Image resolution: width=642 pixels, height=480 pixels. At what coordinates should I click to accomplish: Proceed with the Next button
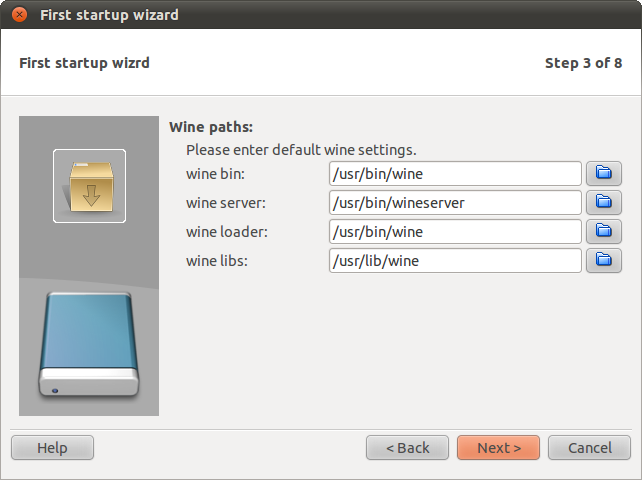pyautogui.click(x=498, y=448)
